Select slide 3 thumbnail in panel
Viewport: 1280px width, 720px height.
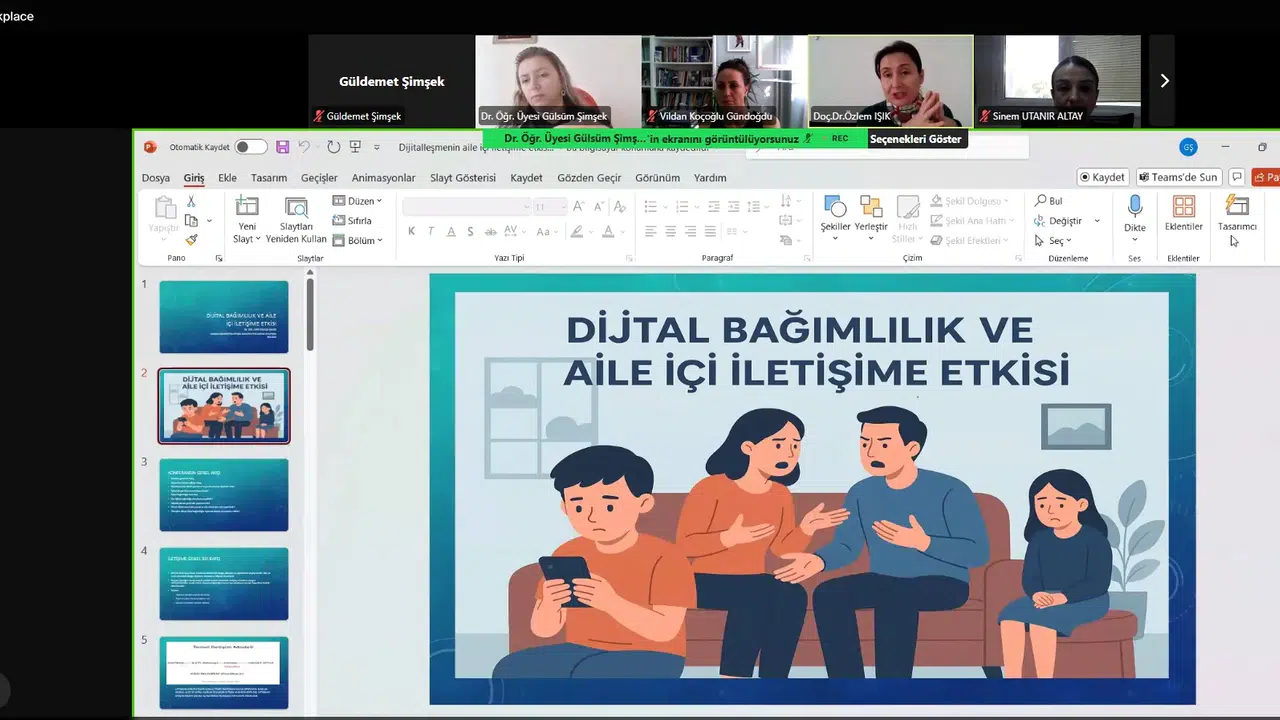[x=224, y=495]
